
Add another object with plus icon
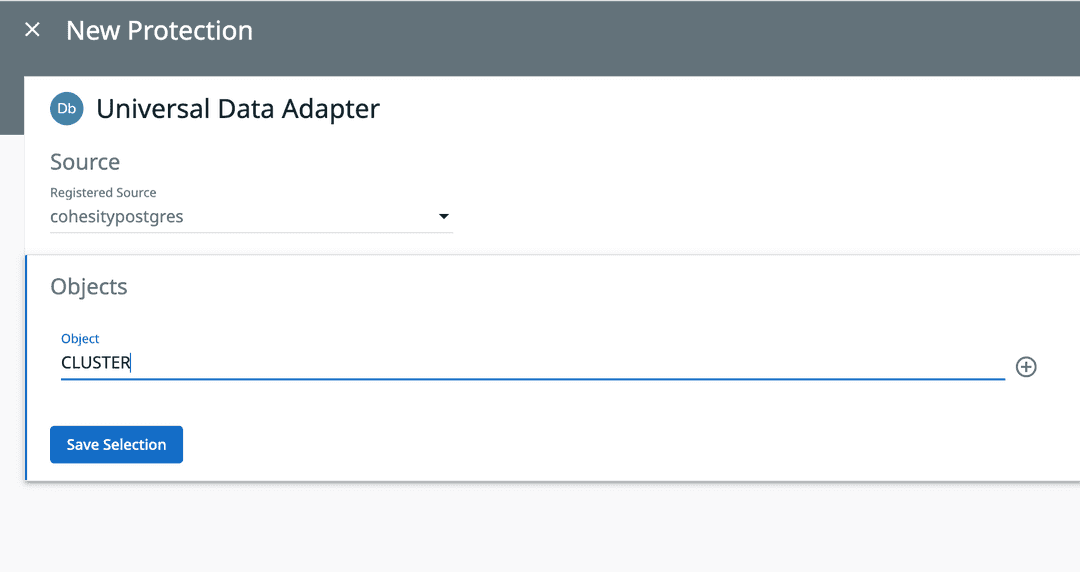coord(1026,367)
